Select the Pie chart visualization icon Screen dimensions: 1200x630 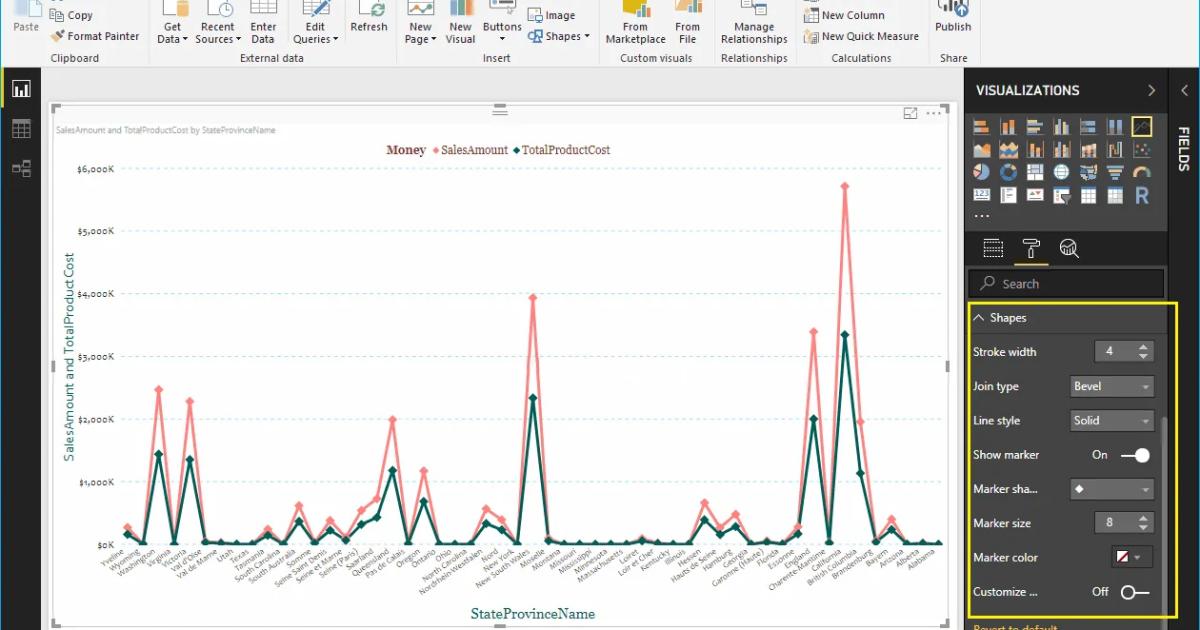[x=981, y=171]
